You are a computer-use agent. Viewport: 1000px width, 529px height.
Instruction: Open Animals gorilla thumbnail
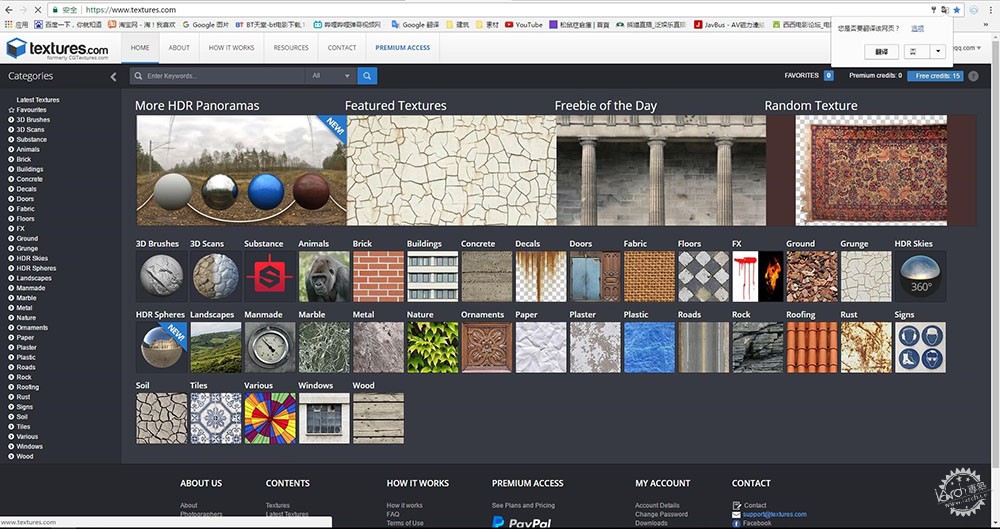tap(324, 276)
